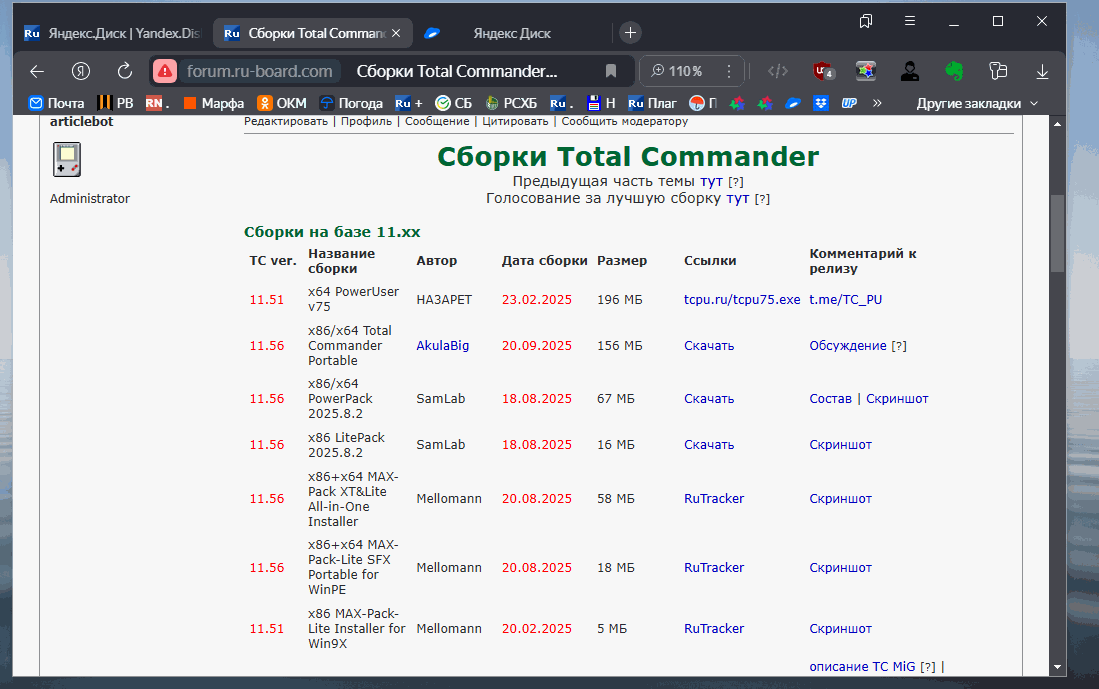Click the uBlock Origin extension icon
1099x689 pixels.
tap(825, 71)
